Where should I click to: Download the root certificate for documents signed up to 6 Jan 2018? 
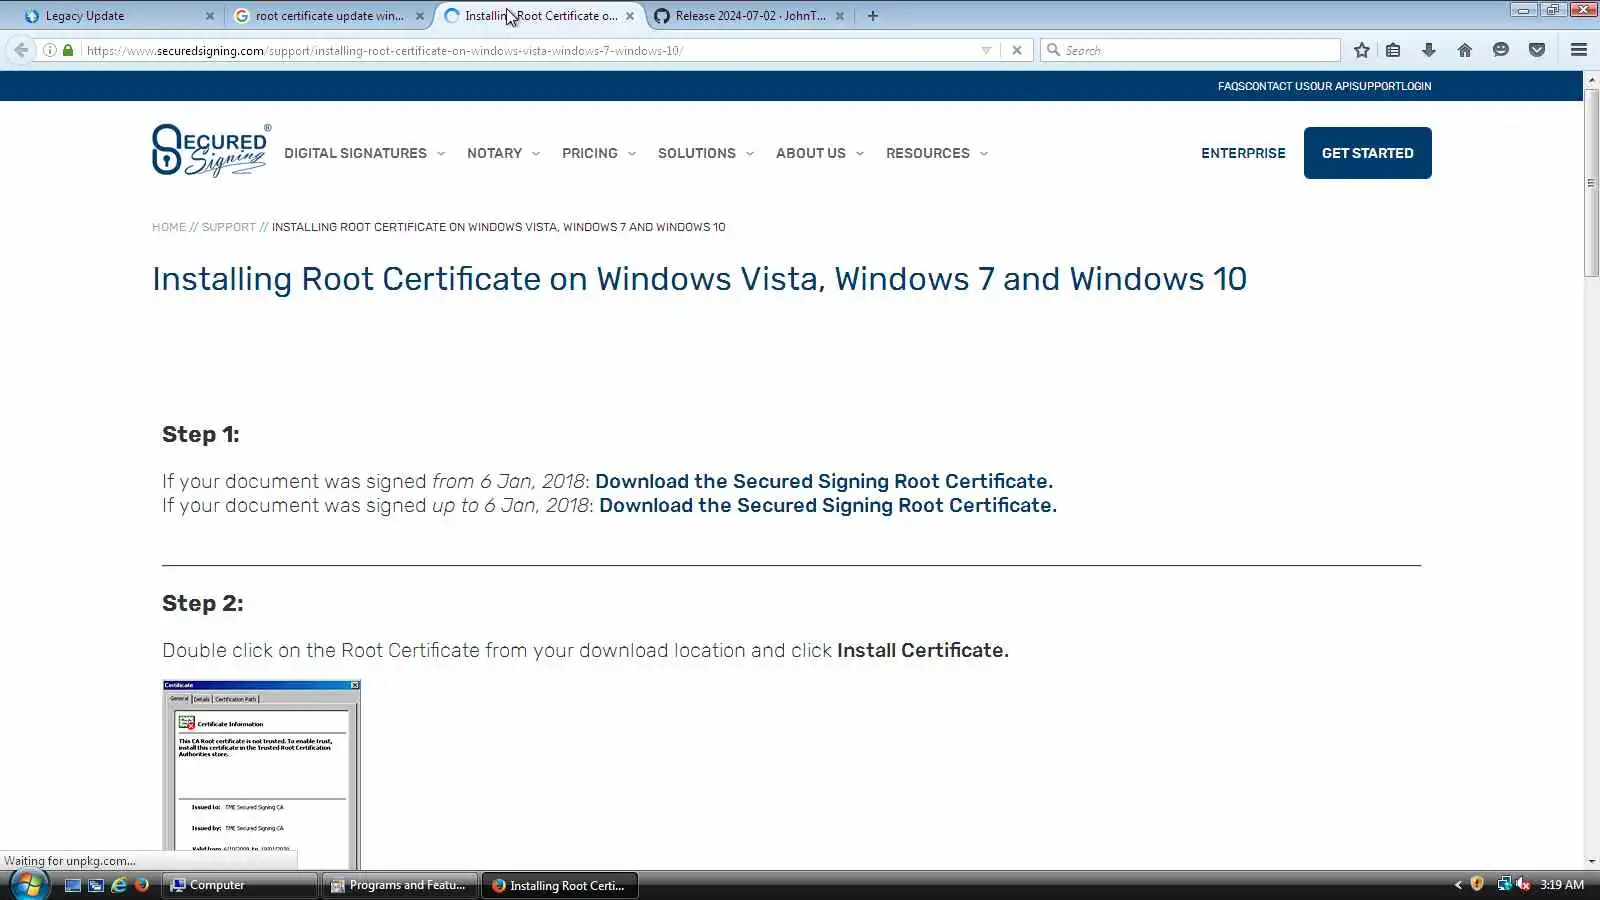click(x=828, y=505)
